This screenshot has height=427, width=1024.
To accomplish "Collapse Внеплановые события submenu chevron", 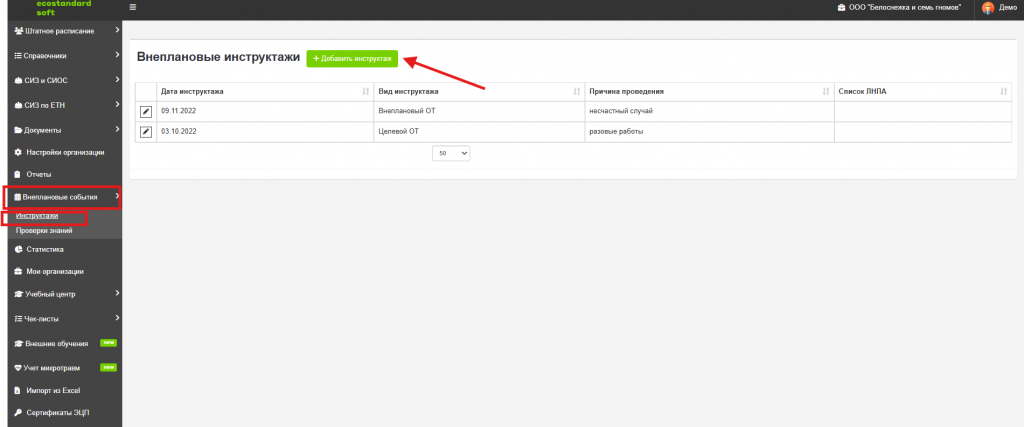I will 116,197.
